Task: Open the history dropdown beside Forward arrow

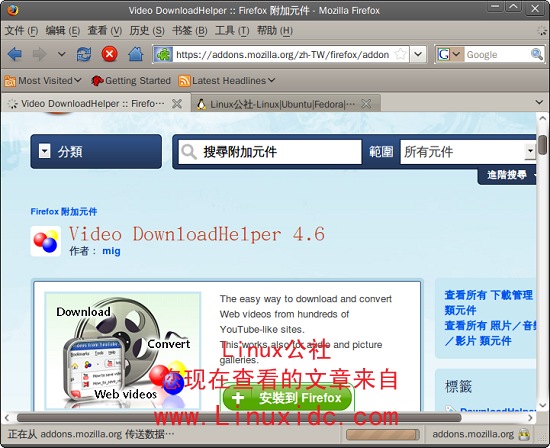Action: point(61,54)
